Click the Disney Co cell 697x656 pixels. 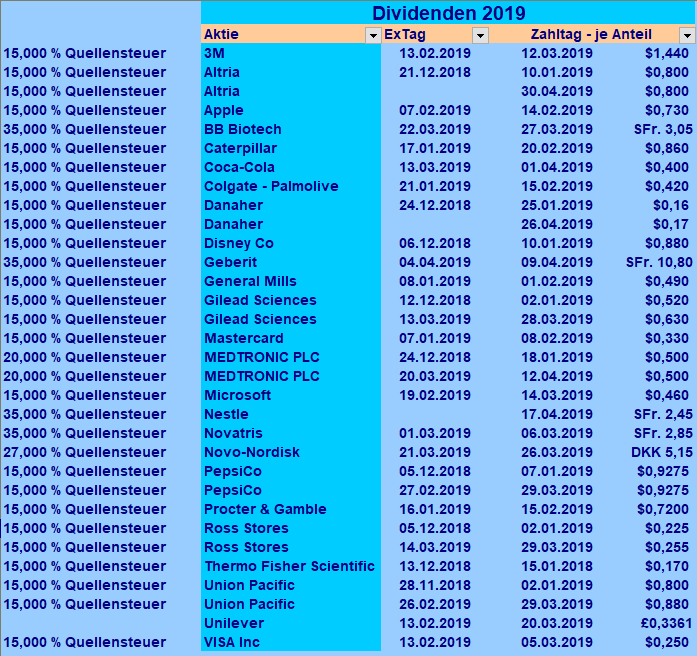[x=291, y=243]
